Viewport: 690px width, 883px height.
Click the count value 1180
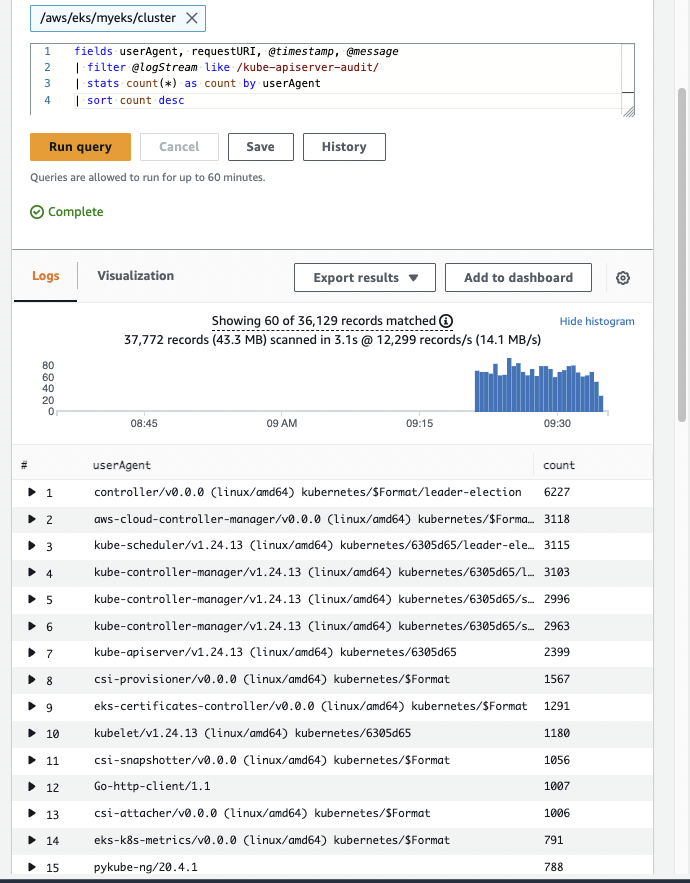point(557,733)
